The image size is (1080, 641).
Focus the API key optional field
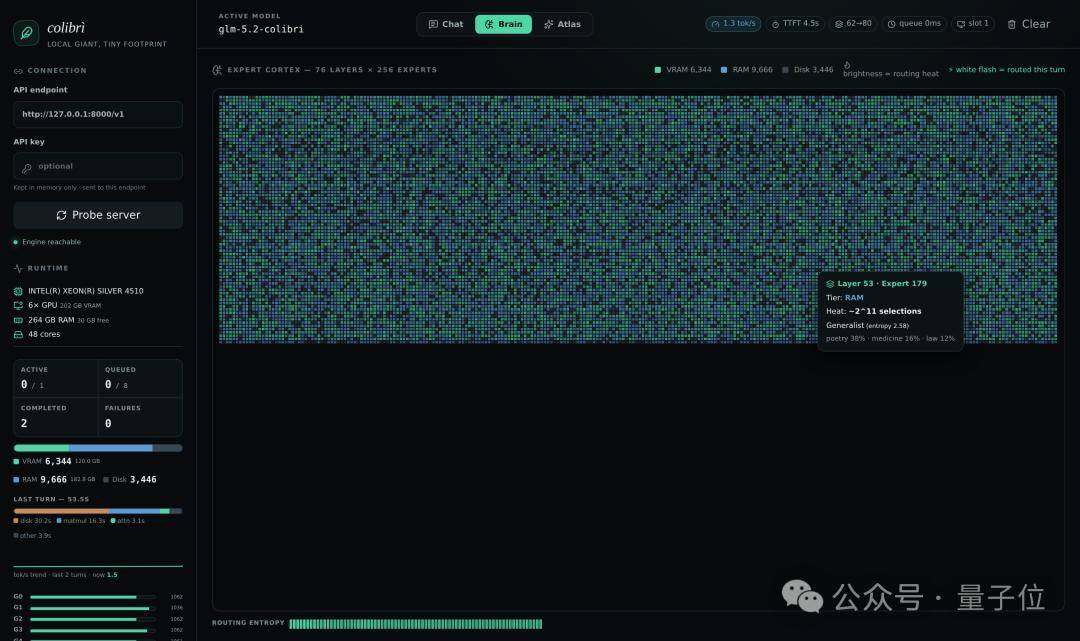(98, 167)
